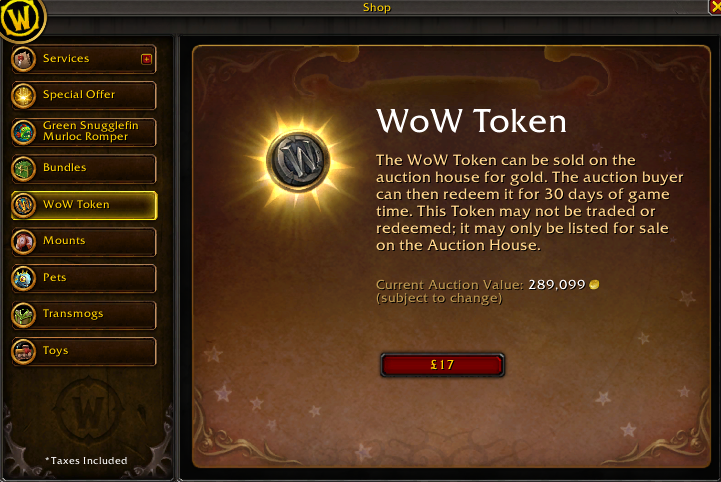Click the Mounts category icon
The height and width of the screenshot is (482, 721).
[x=23, y=242]
